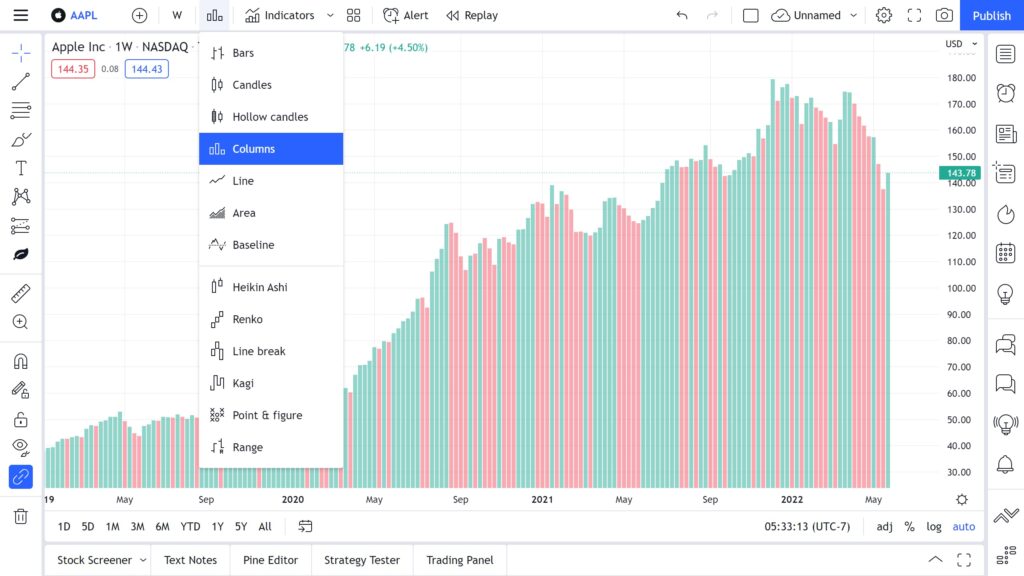Remove drawings with trash icon

21,517
